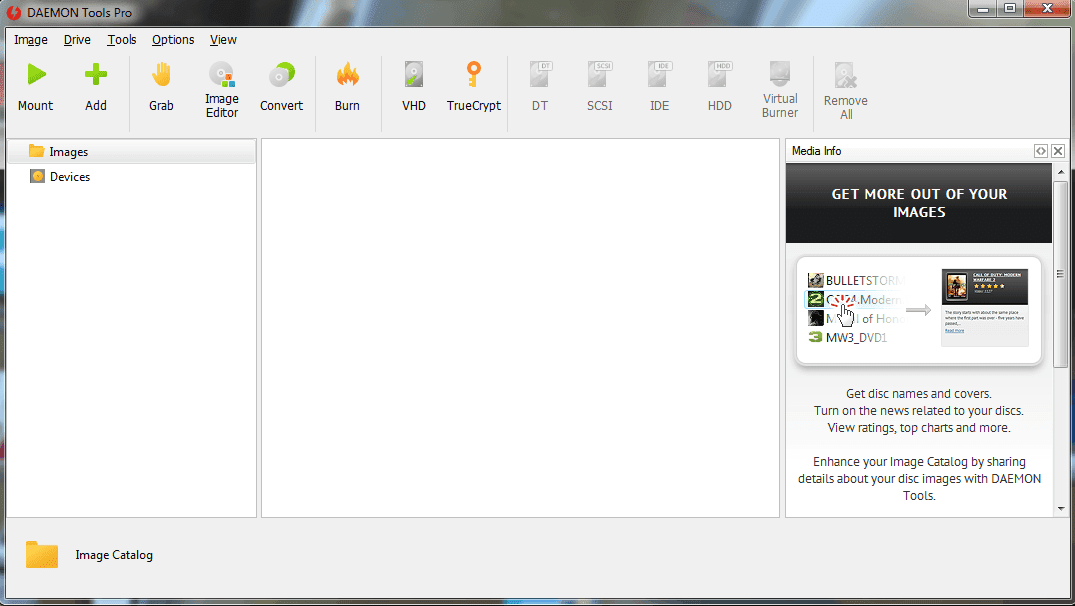Screen dimensions: 1075x606
Task: Click the Media Info scrollbar down arrow
Action: [1061, 509]
